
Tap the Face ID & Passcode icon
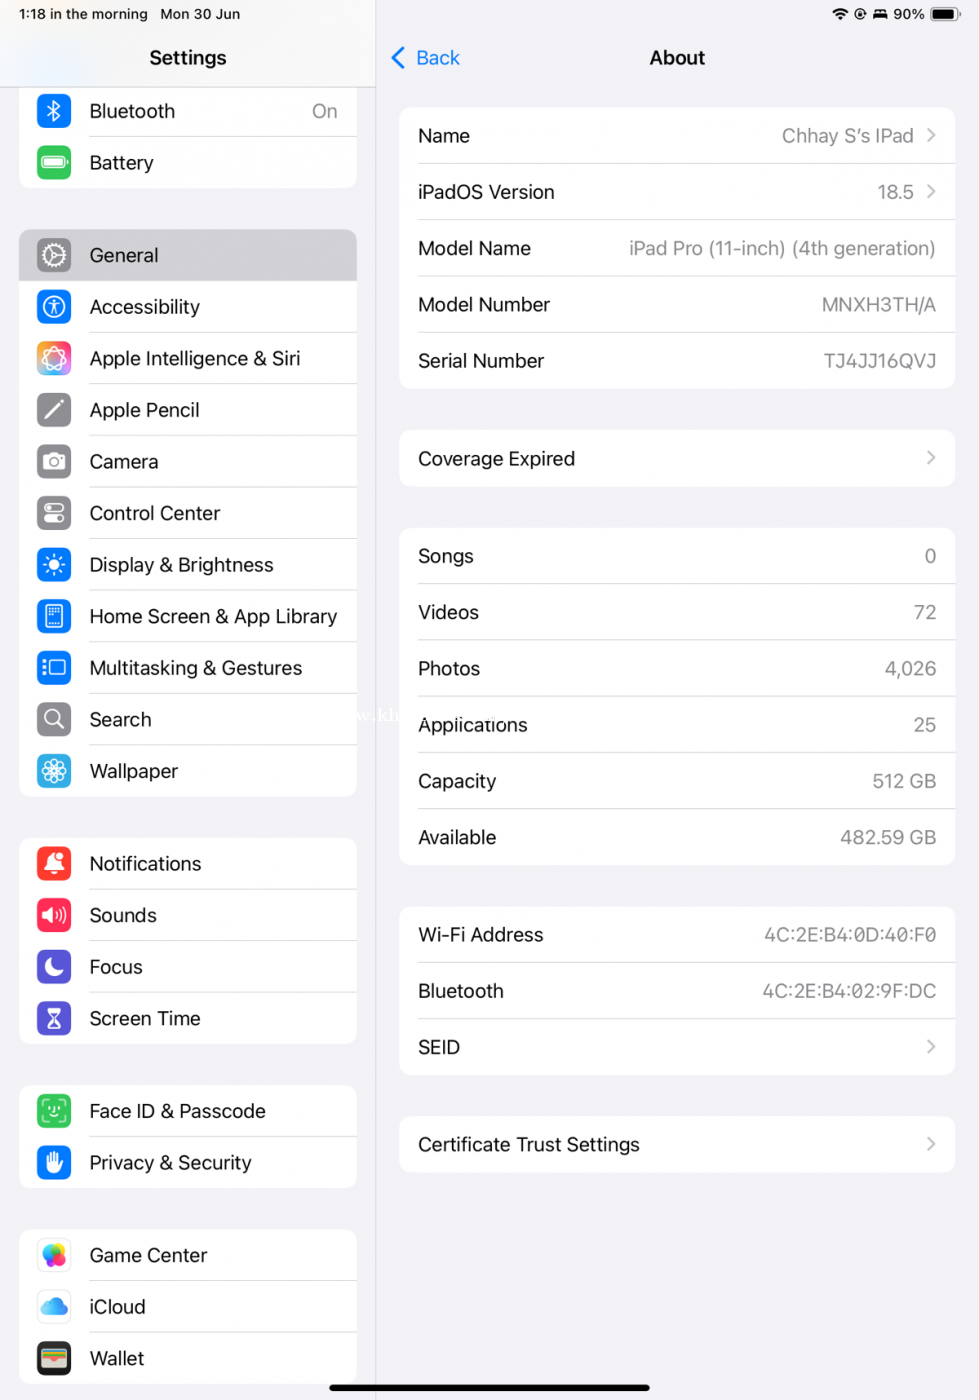54,1111
